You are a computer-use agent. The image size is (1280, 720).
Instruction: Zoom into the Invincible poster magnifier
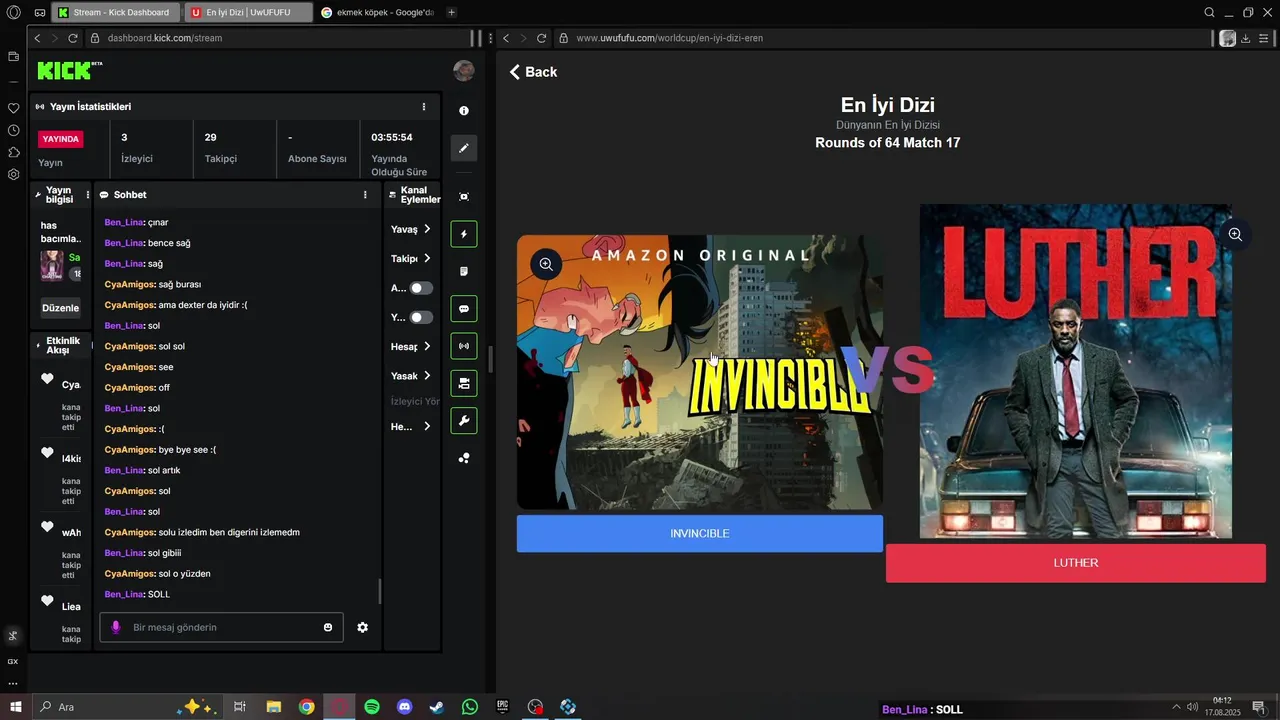546,264
